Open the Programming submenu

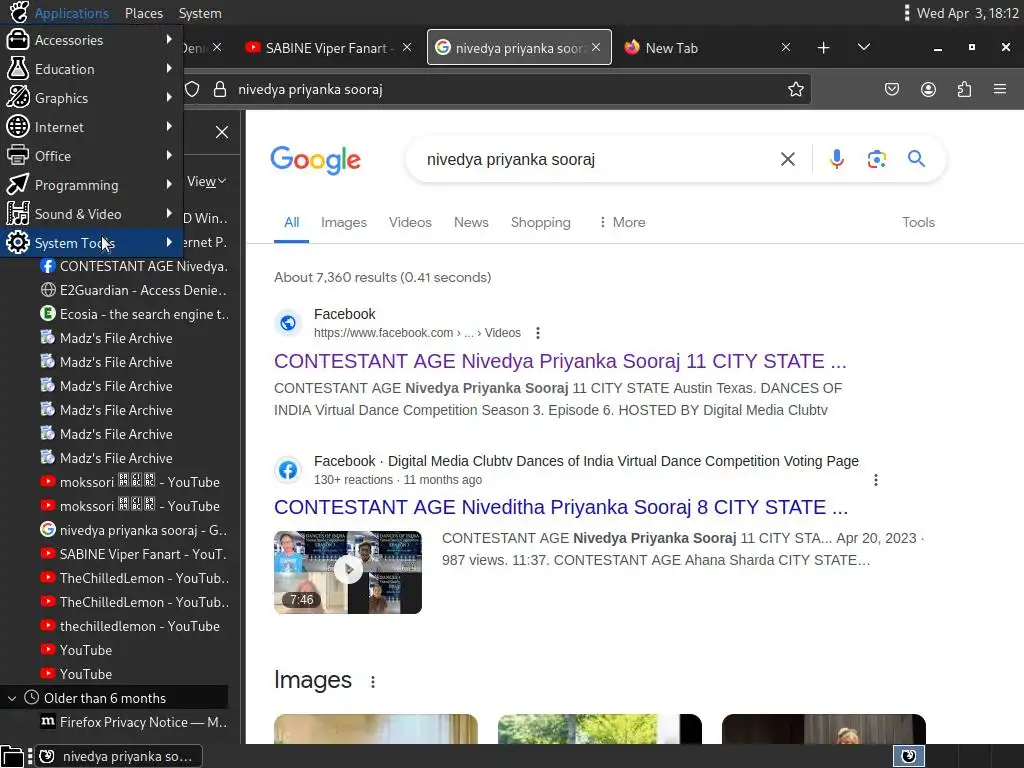(x=91, y=185)
